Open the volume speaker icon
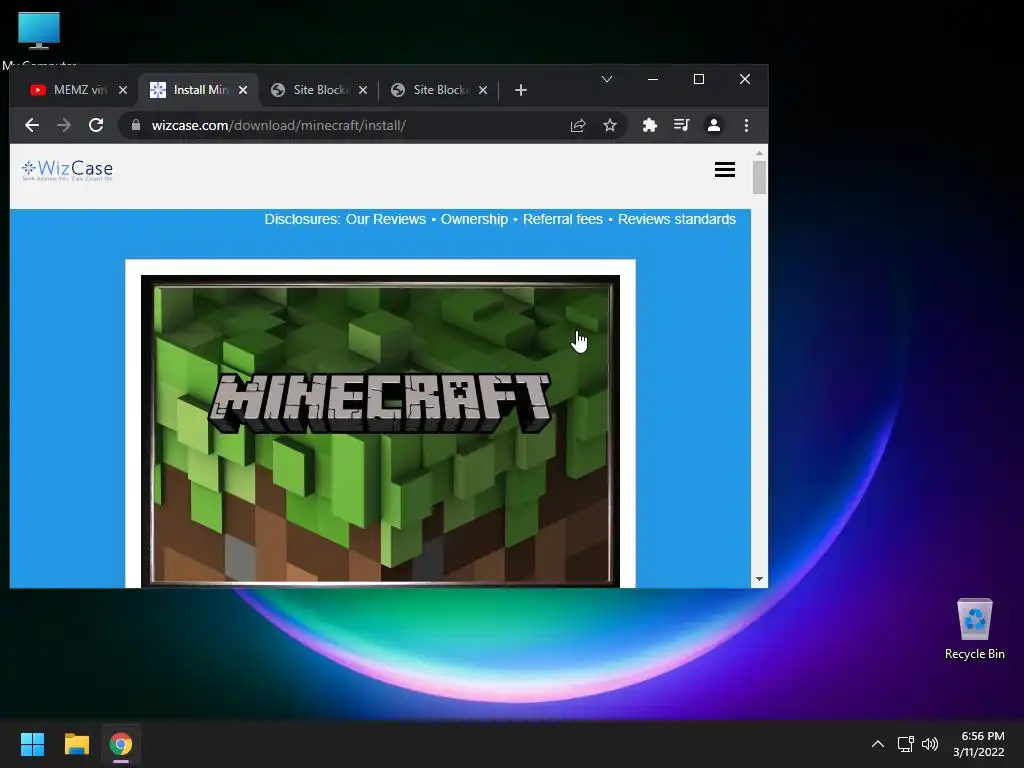Image resolution: width=1024 pixels, height=768 pixels. [930, 744]
